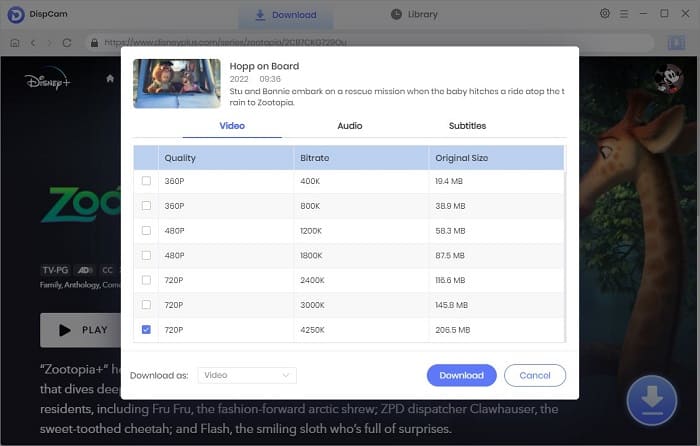The width and height of the screenshot is (700, 446).
Task: Click the round blue download arrow button
Action: point(652,400)
